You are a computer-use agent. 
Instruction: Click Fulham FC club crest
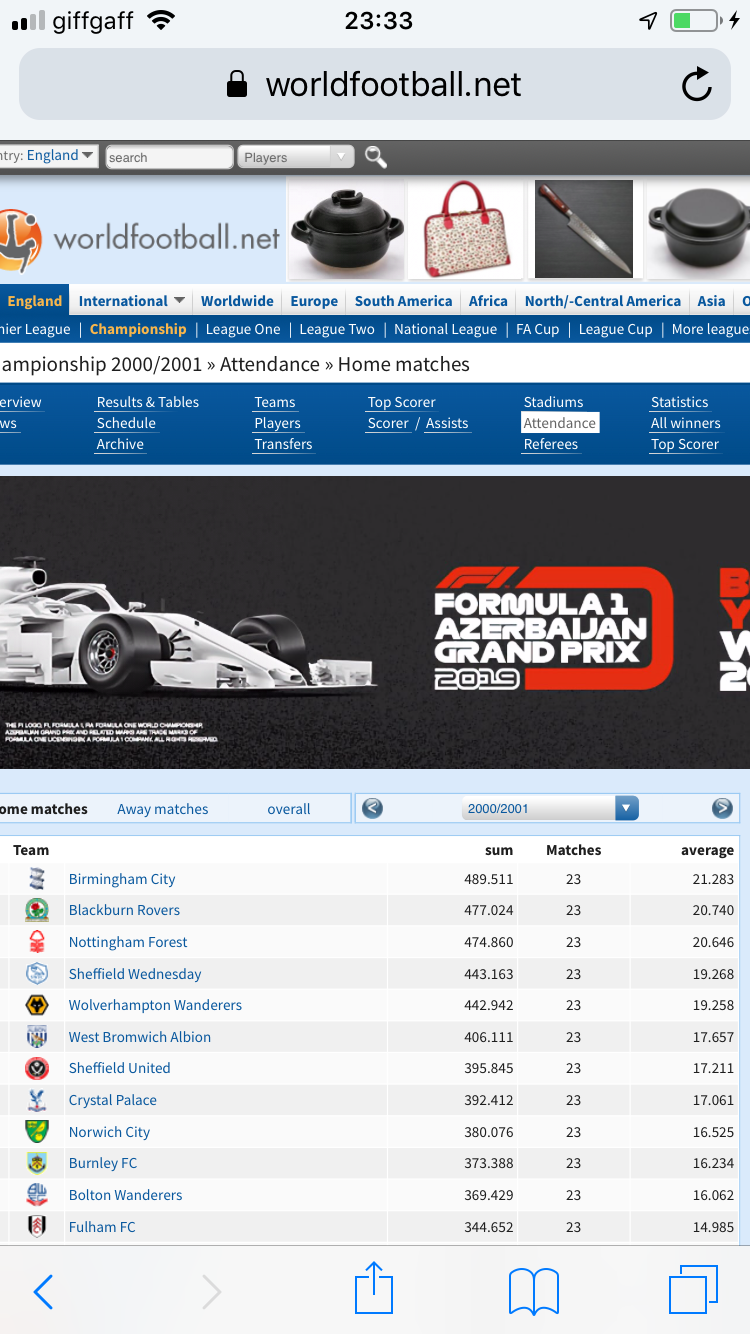(37, 1227)
